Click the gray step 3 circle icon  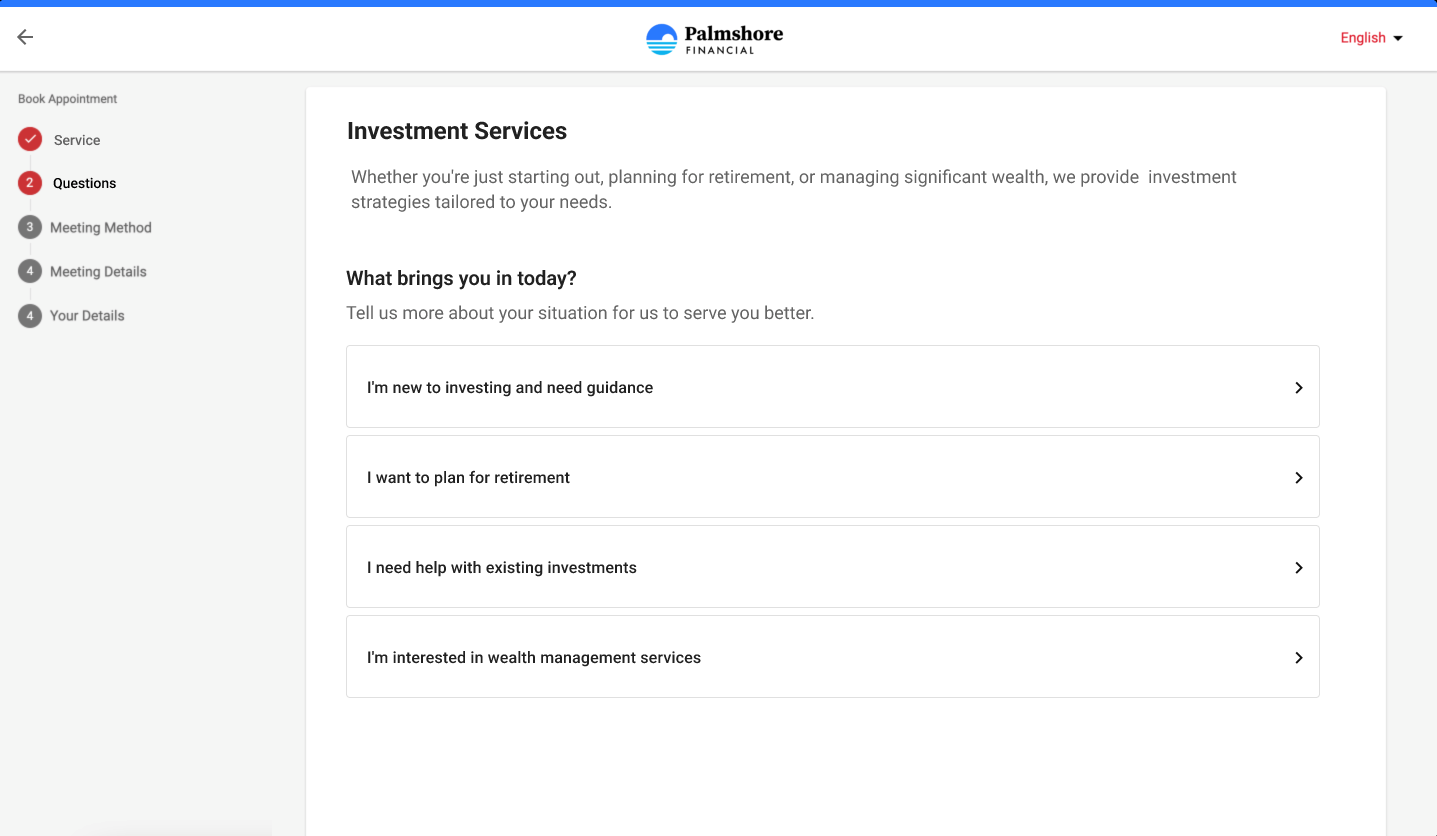(x=30, y=227)
